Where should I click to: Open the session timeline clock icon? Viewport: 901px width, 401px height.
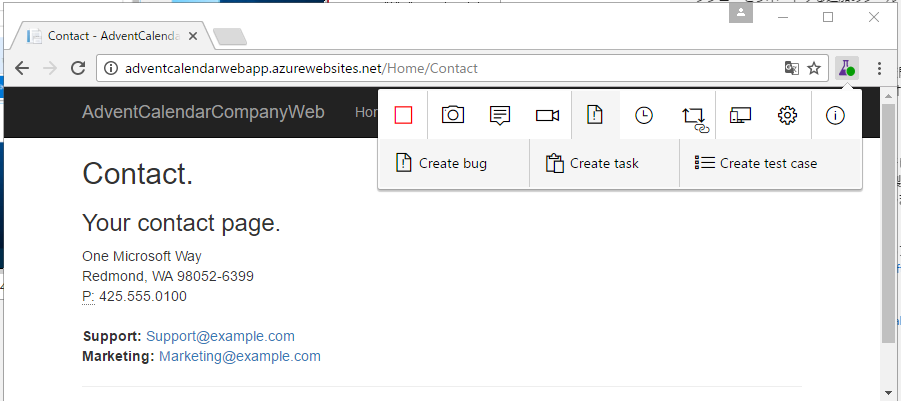click(644, 115)
